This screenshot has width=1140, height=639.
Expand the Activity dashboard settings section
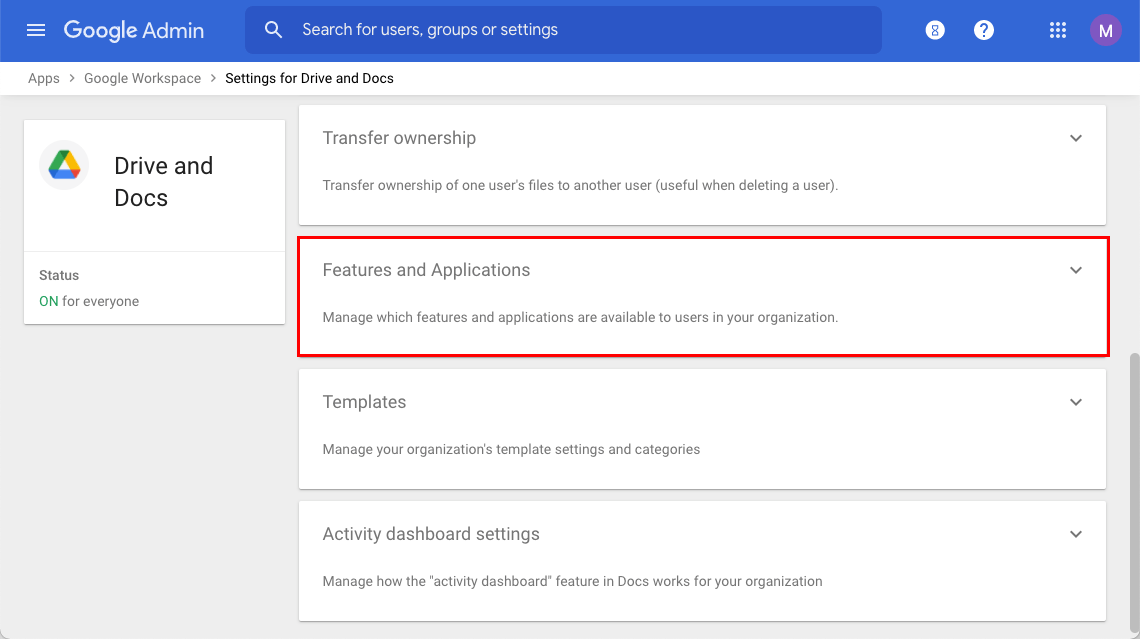pos(1076,533)
